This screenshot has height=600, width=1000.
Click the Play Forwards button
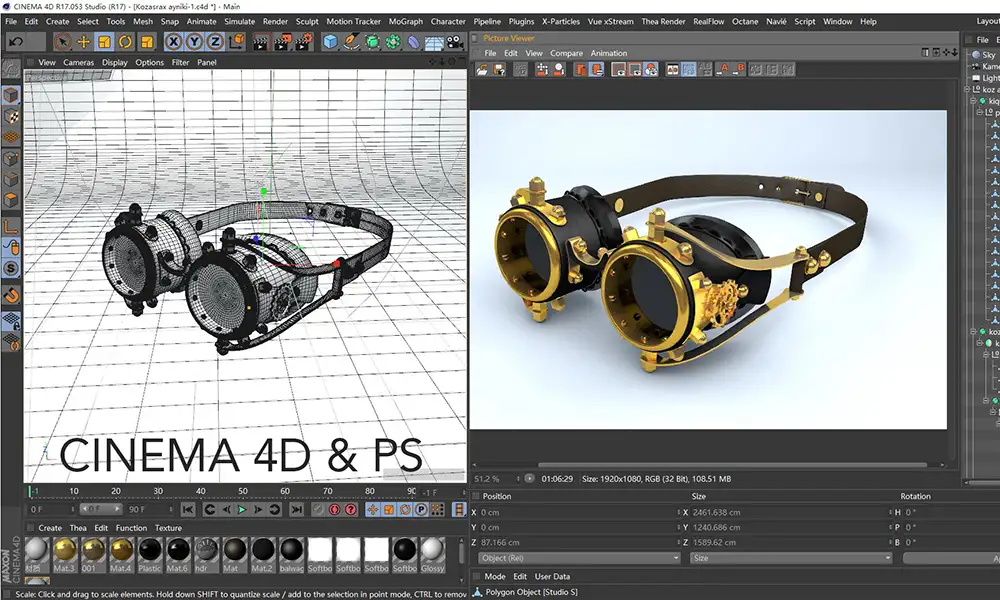(242, 509)
